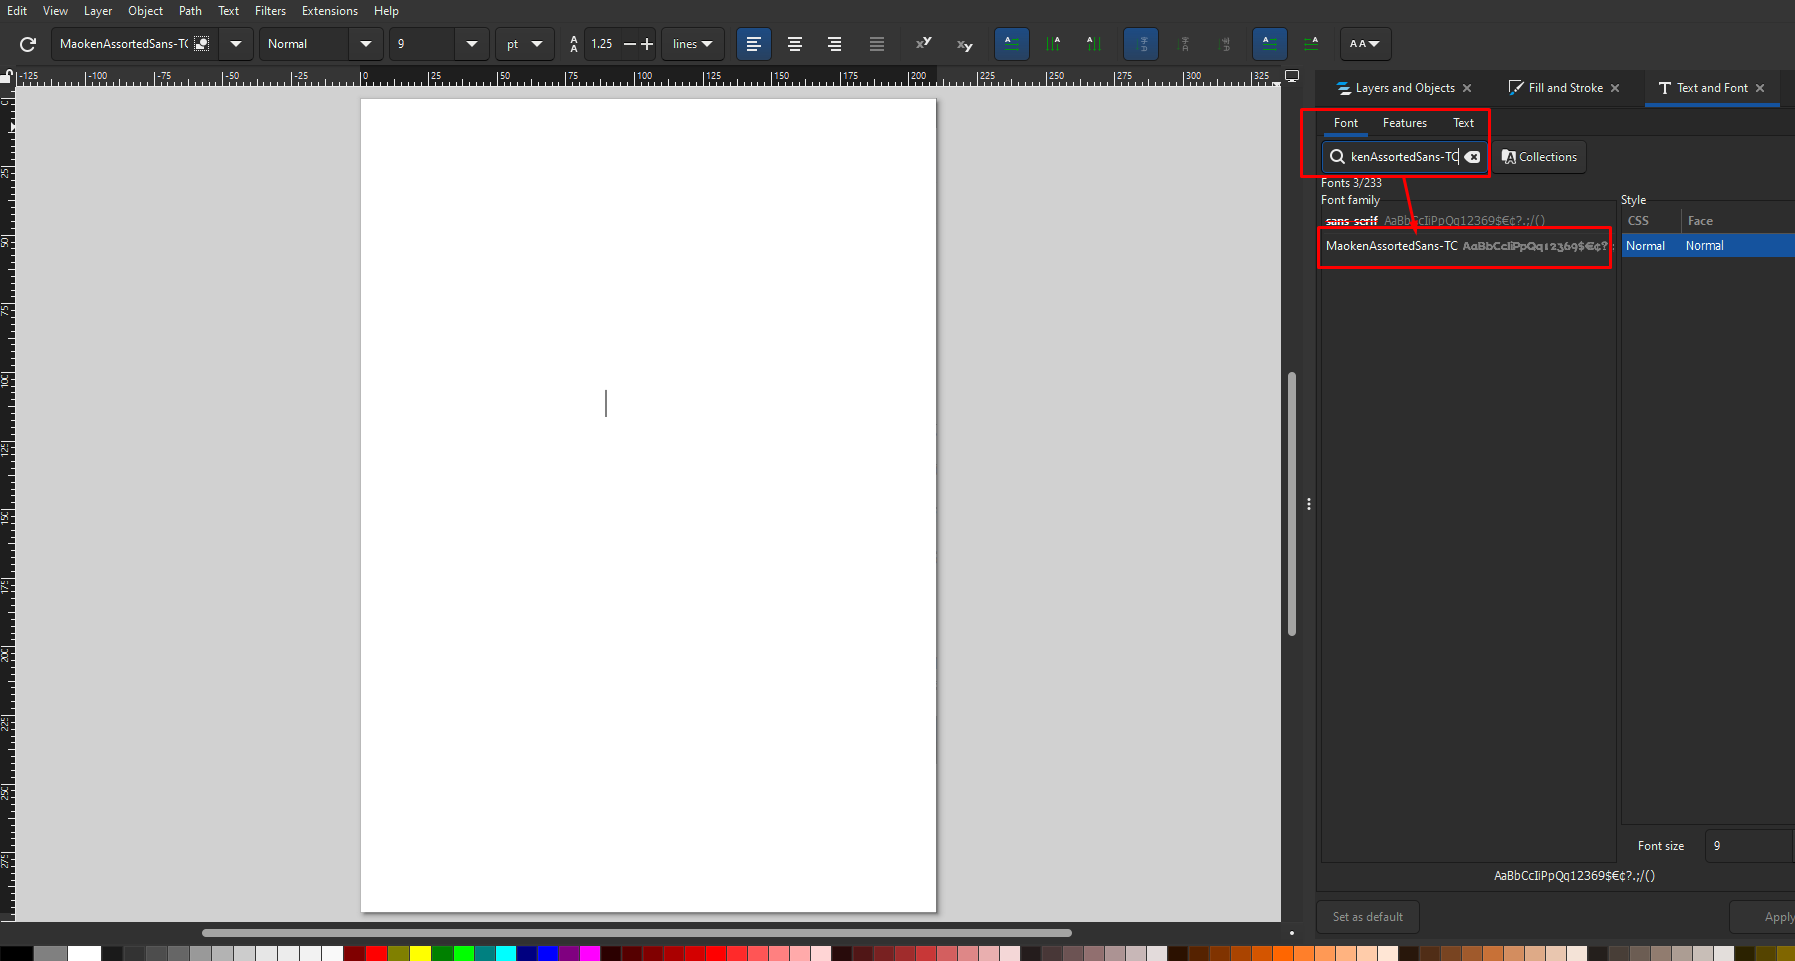The width and height of the screenshot is (1795, 961).
Task: Choose vertical text right-to-left columns
Action: pyautogui.click(x=1052, y=44)
